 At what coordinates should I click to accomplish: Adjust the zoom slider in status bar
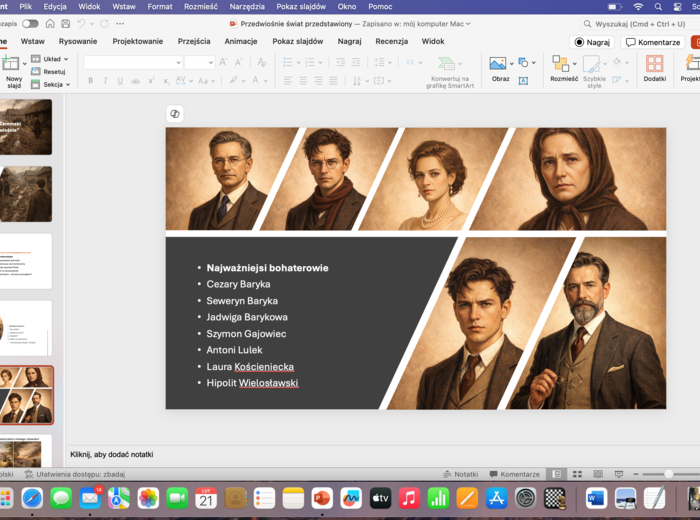(x=668, y=474)
